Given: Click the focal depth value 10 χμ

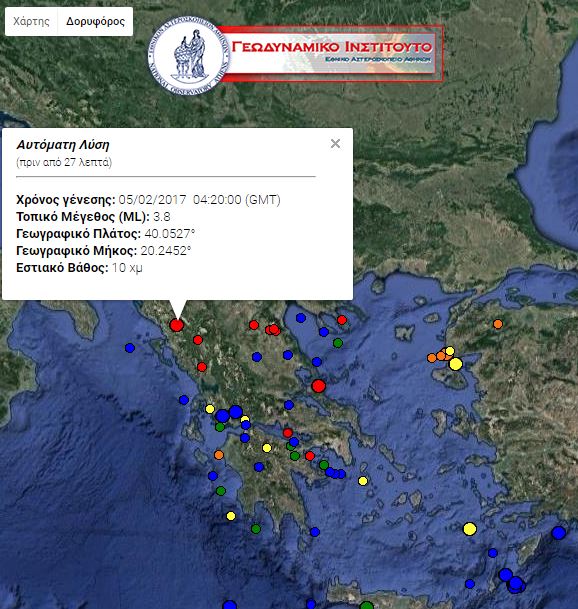Looking at the screenshot, I should [x=127, y=268].
